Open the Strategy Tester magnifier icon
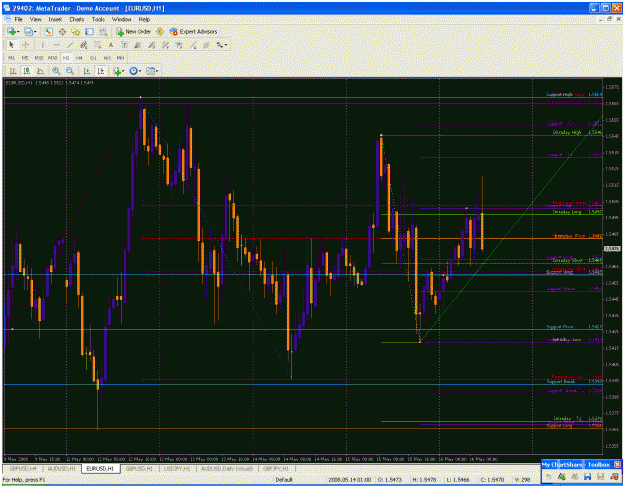Viewport: 625px width, 486px height. pos(103,31)
